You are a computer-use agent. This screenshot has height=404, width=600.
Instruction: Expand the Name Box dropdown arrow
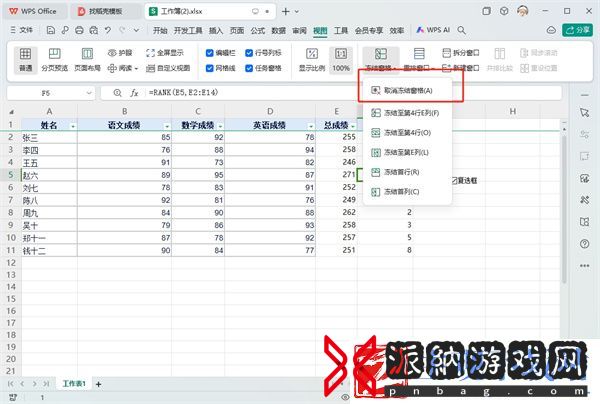click(89, 93)
